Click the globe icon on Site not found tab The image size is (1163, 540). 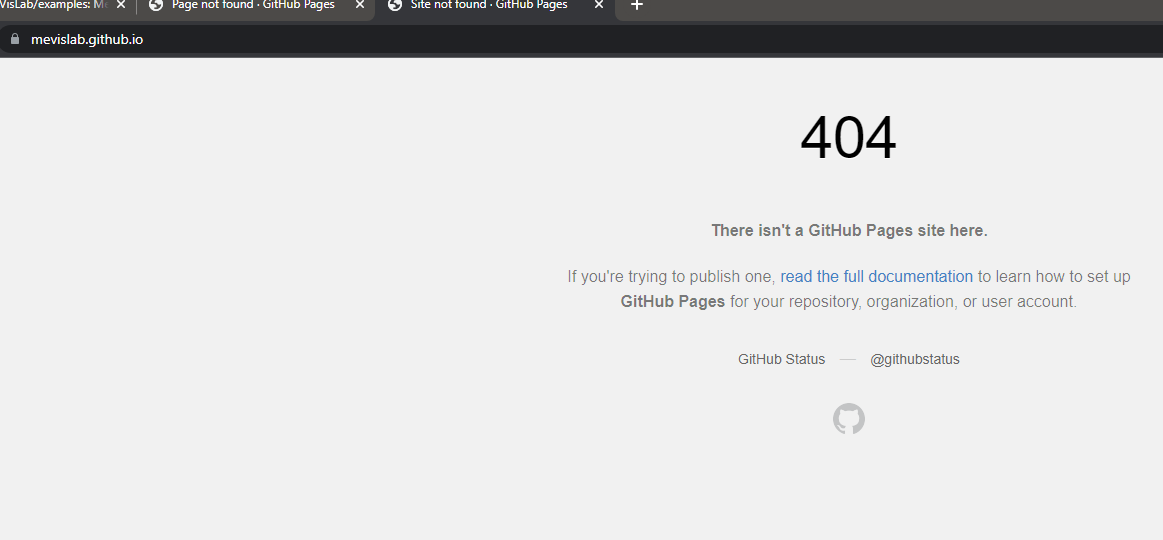click(395, 5)
